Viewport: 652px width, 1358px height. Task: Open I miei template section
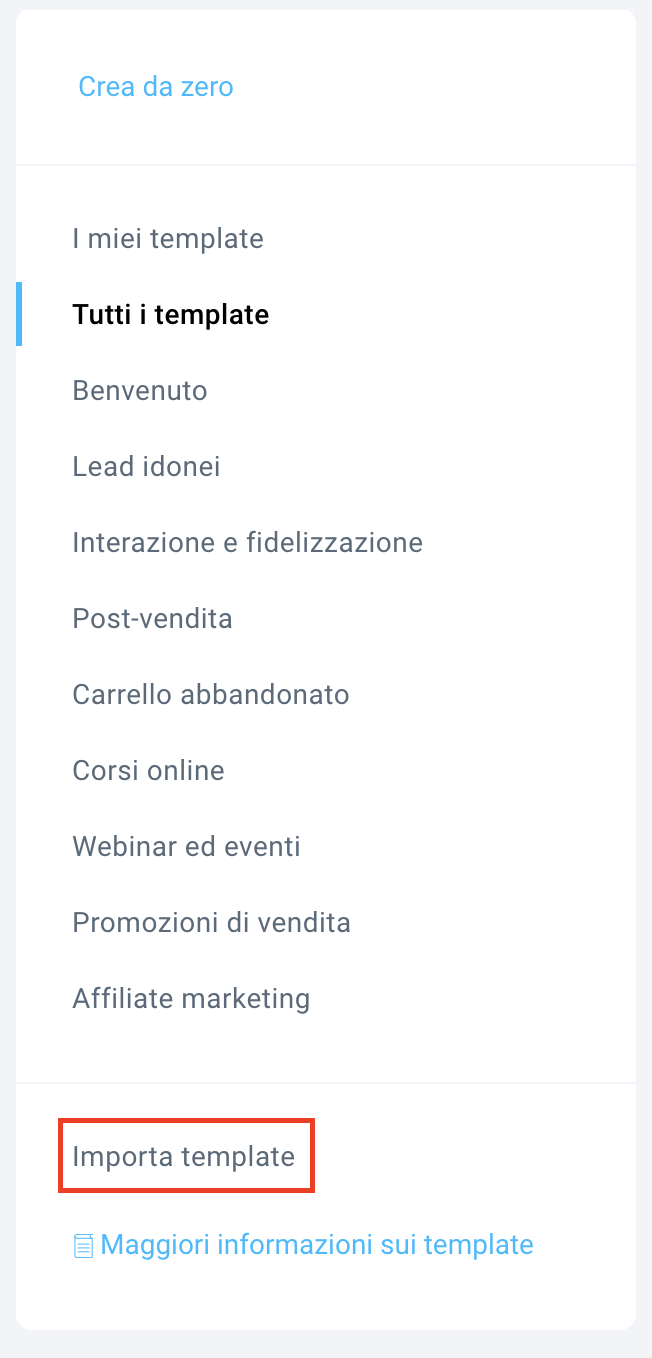coord(168,239)
